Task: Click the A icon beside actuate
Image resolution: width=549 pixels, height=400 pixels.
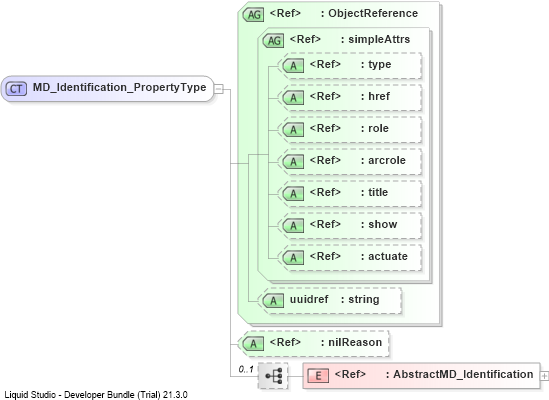Action: [293, 258]
